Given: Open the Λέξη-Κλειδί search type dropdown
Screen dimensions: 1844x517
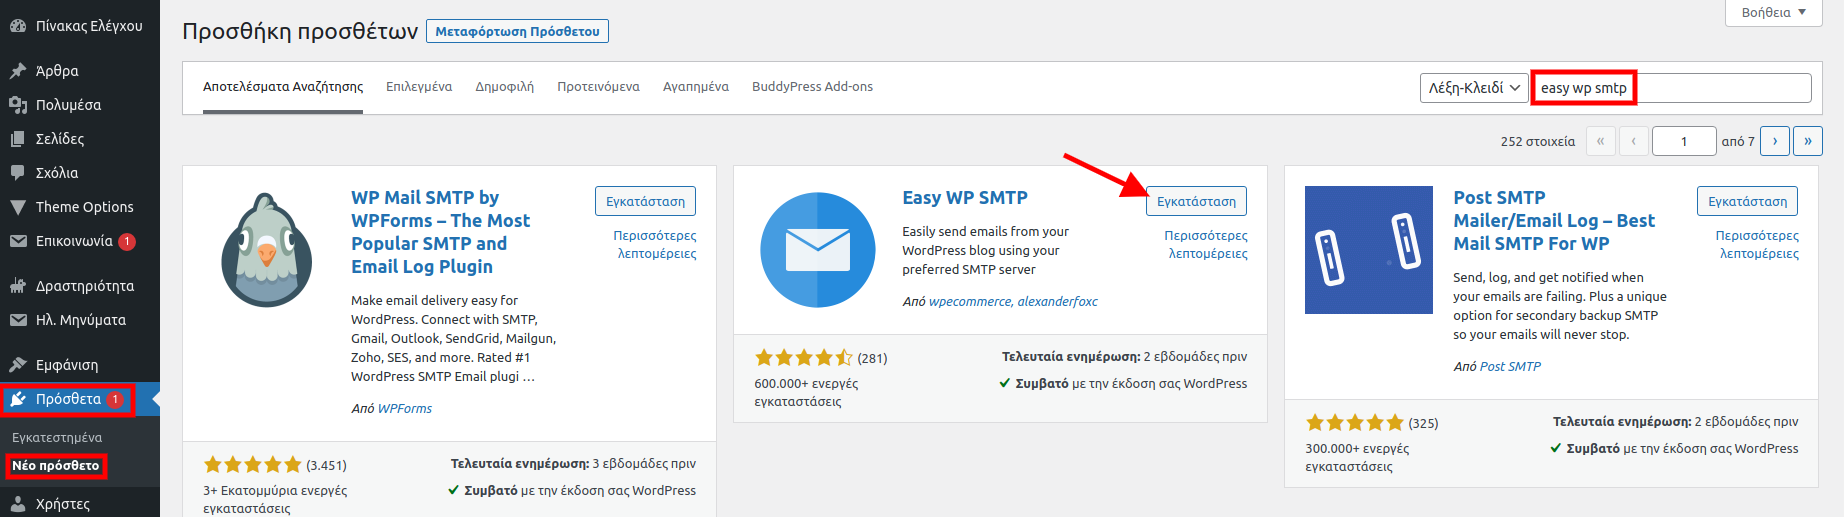Looking at the screenshot, I should [1474, 88].
